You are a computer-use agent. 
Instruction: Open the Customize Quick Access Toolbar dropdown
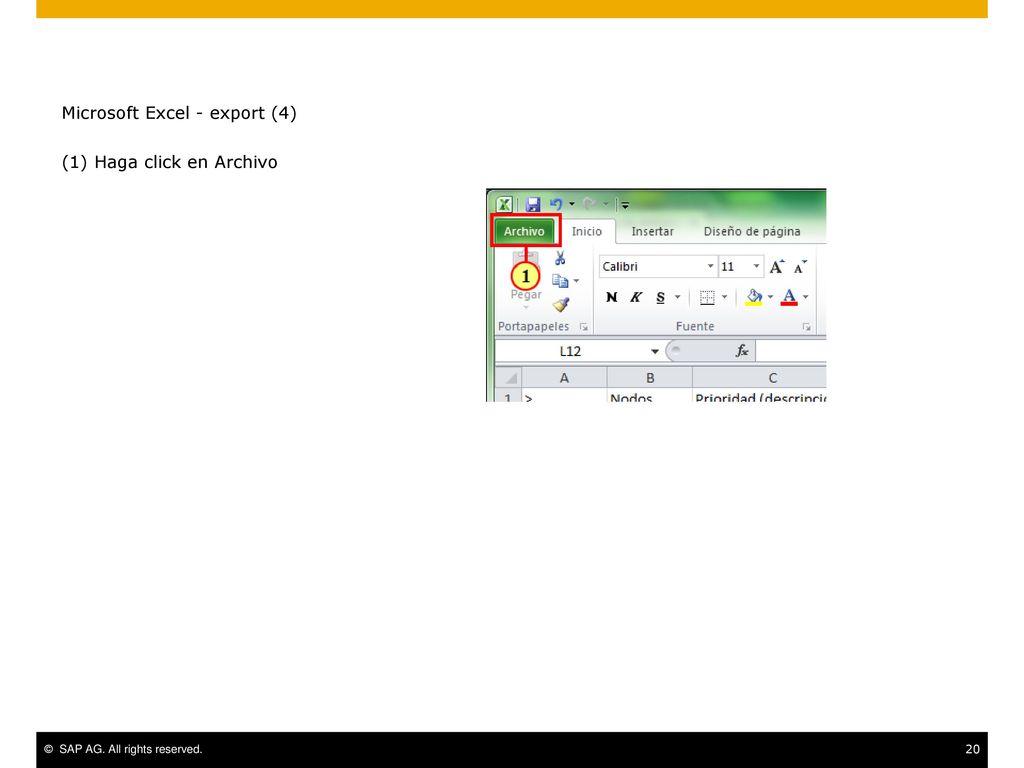tap(625, 204)
